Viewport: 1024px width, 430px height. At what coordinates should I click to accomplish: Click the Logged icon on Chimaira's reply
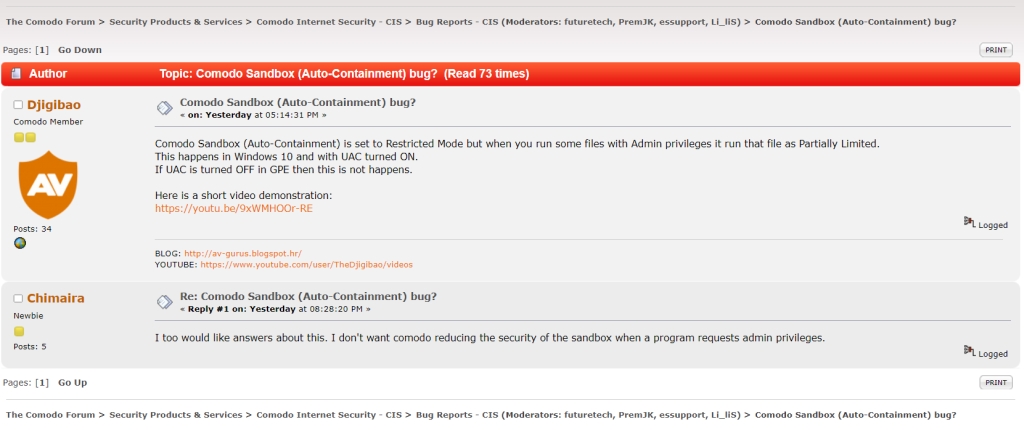969,351
